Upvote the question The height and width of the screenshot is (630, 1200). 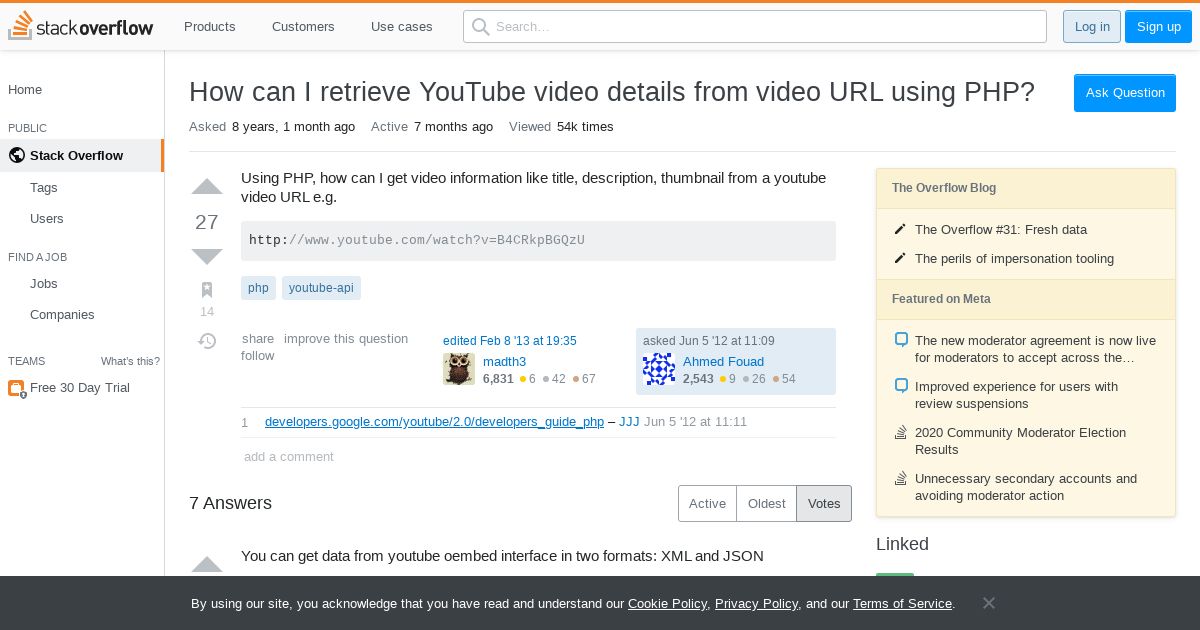(x=207, y=187)
